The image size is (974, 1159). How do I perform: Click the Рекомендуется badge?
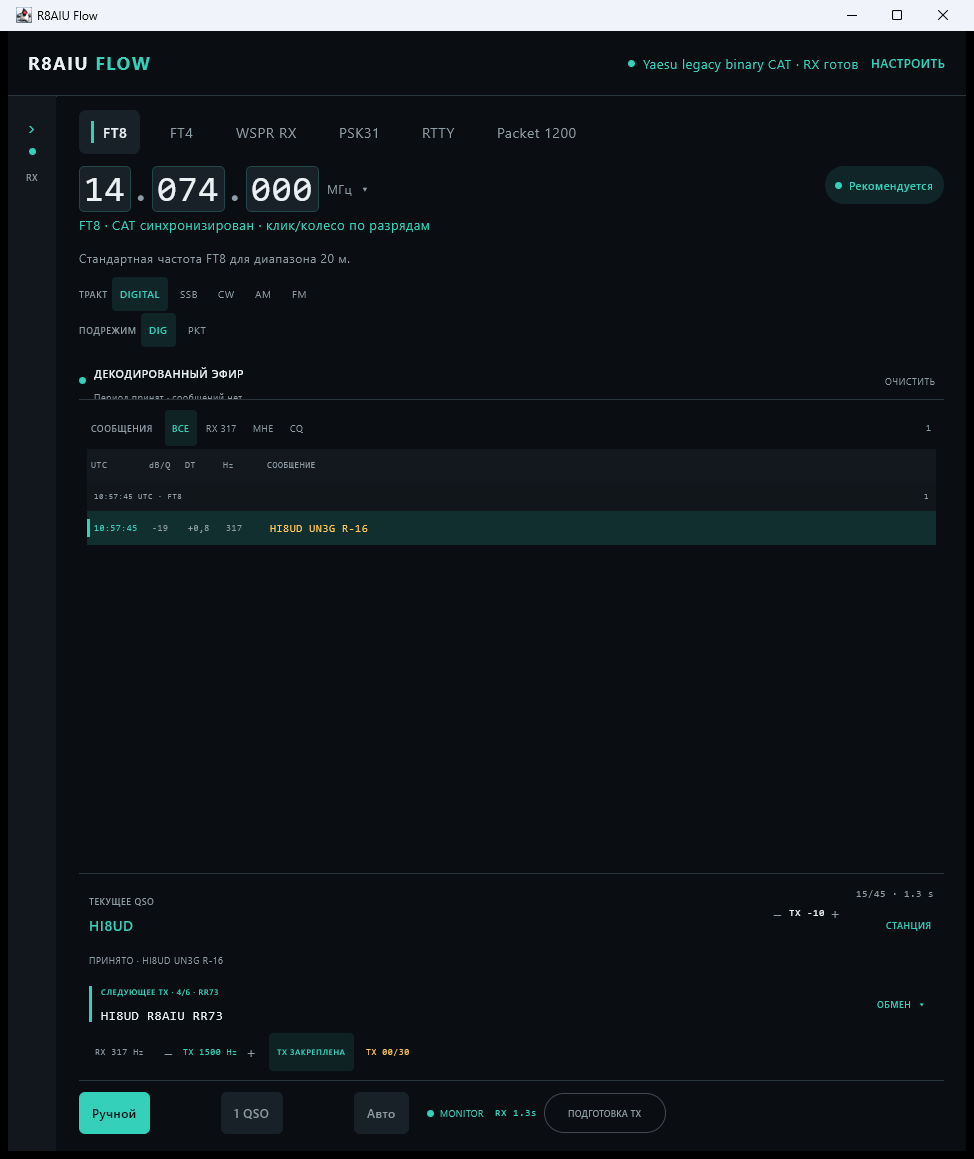pyautogui.click(x=884, y=186)
